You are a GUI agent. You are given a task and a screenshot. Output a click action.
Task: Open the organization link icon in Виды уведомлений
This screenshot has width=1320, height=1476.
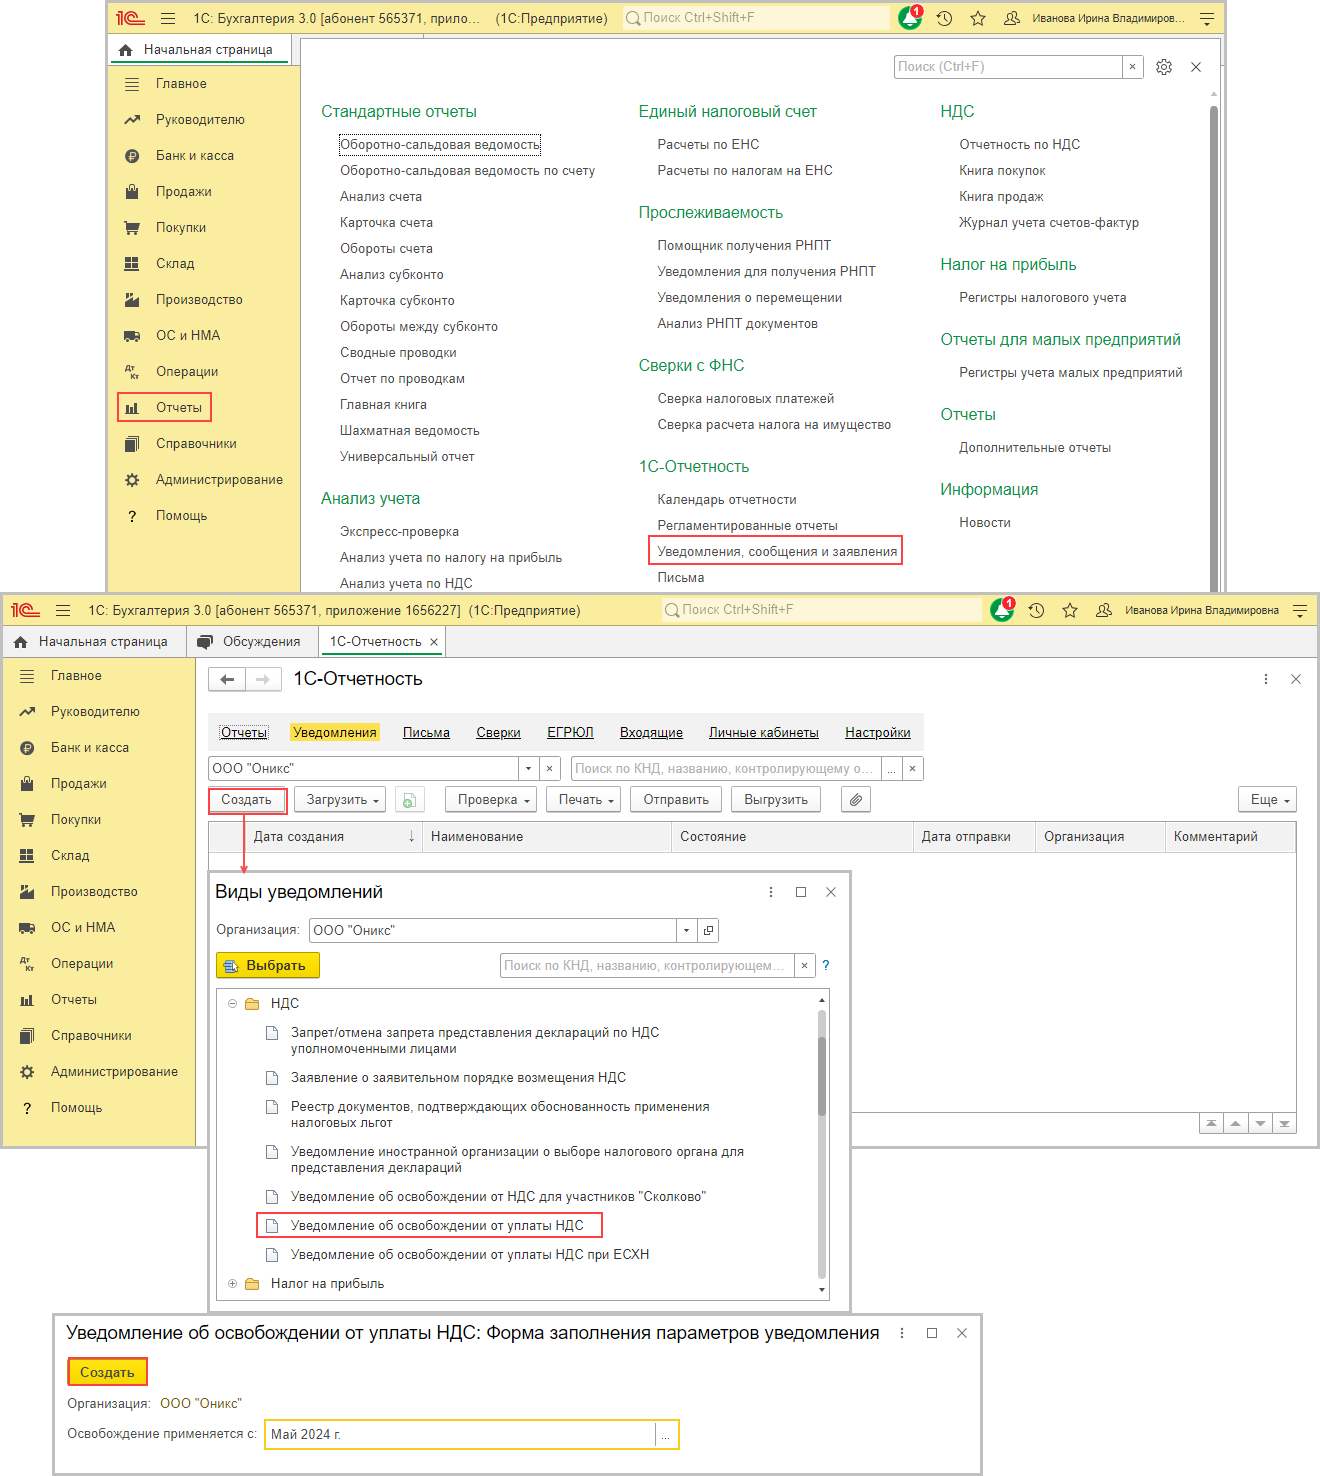point(708,931)
